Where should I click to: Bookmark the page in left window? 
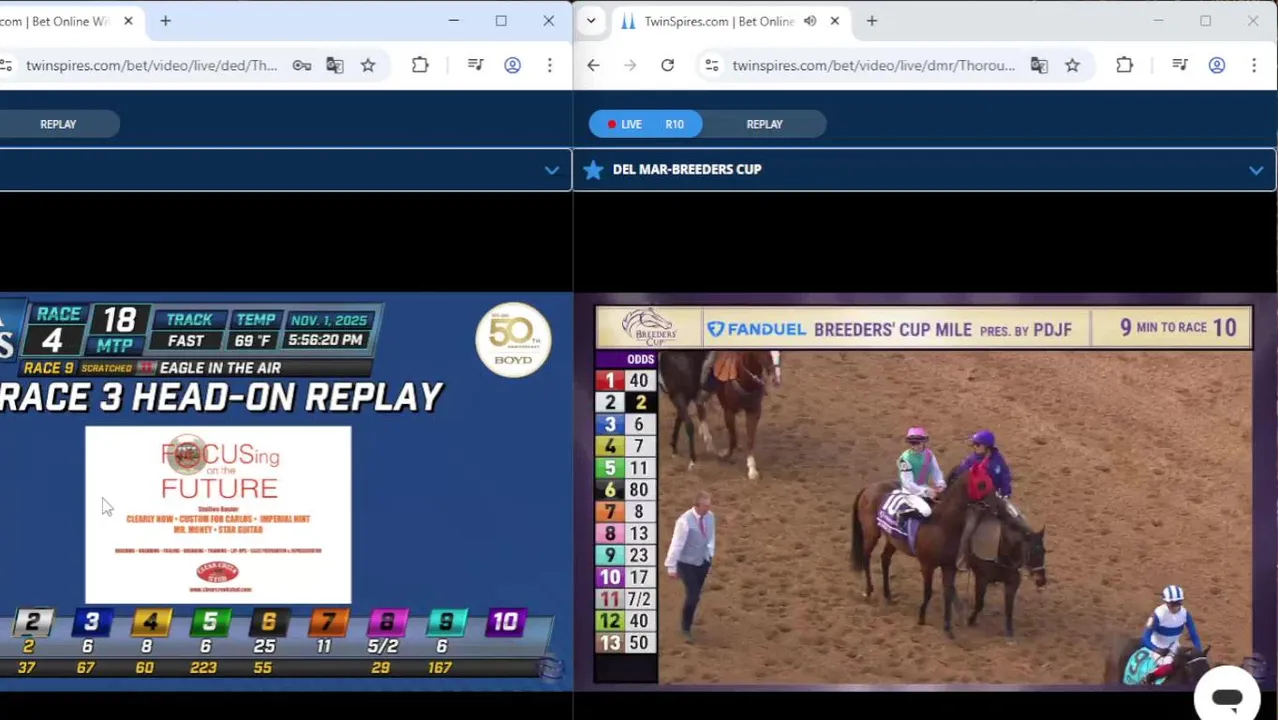point(368,65)
